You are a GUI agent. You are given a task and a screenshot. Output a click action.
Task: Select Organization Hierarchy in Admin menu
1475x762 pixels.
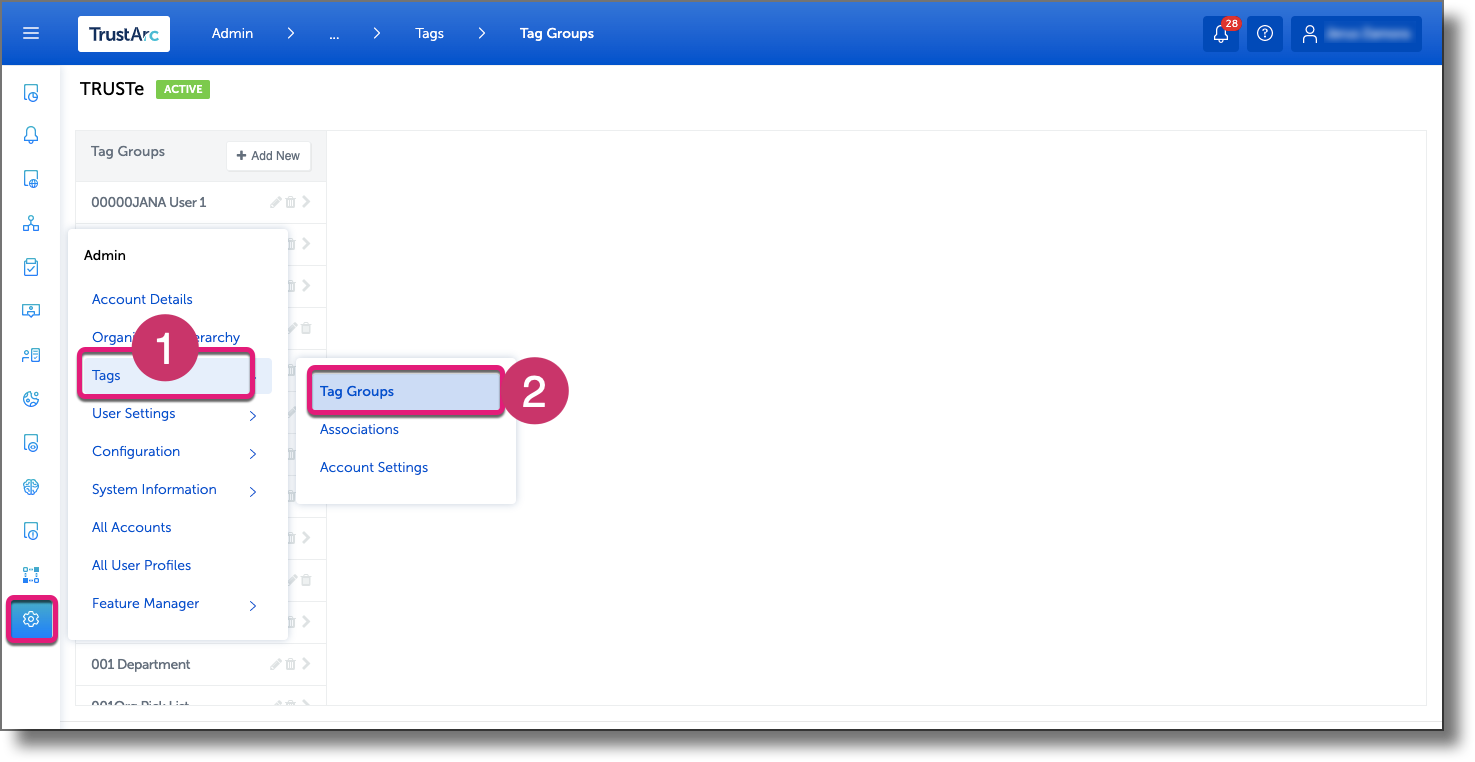(166, 337)
